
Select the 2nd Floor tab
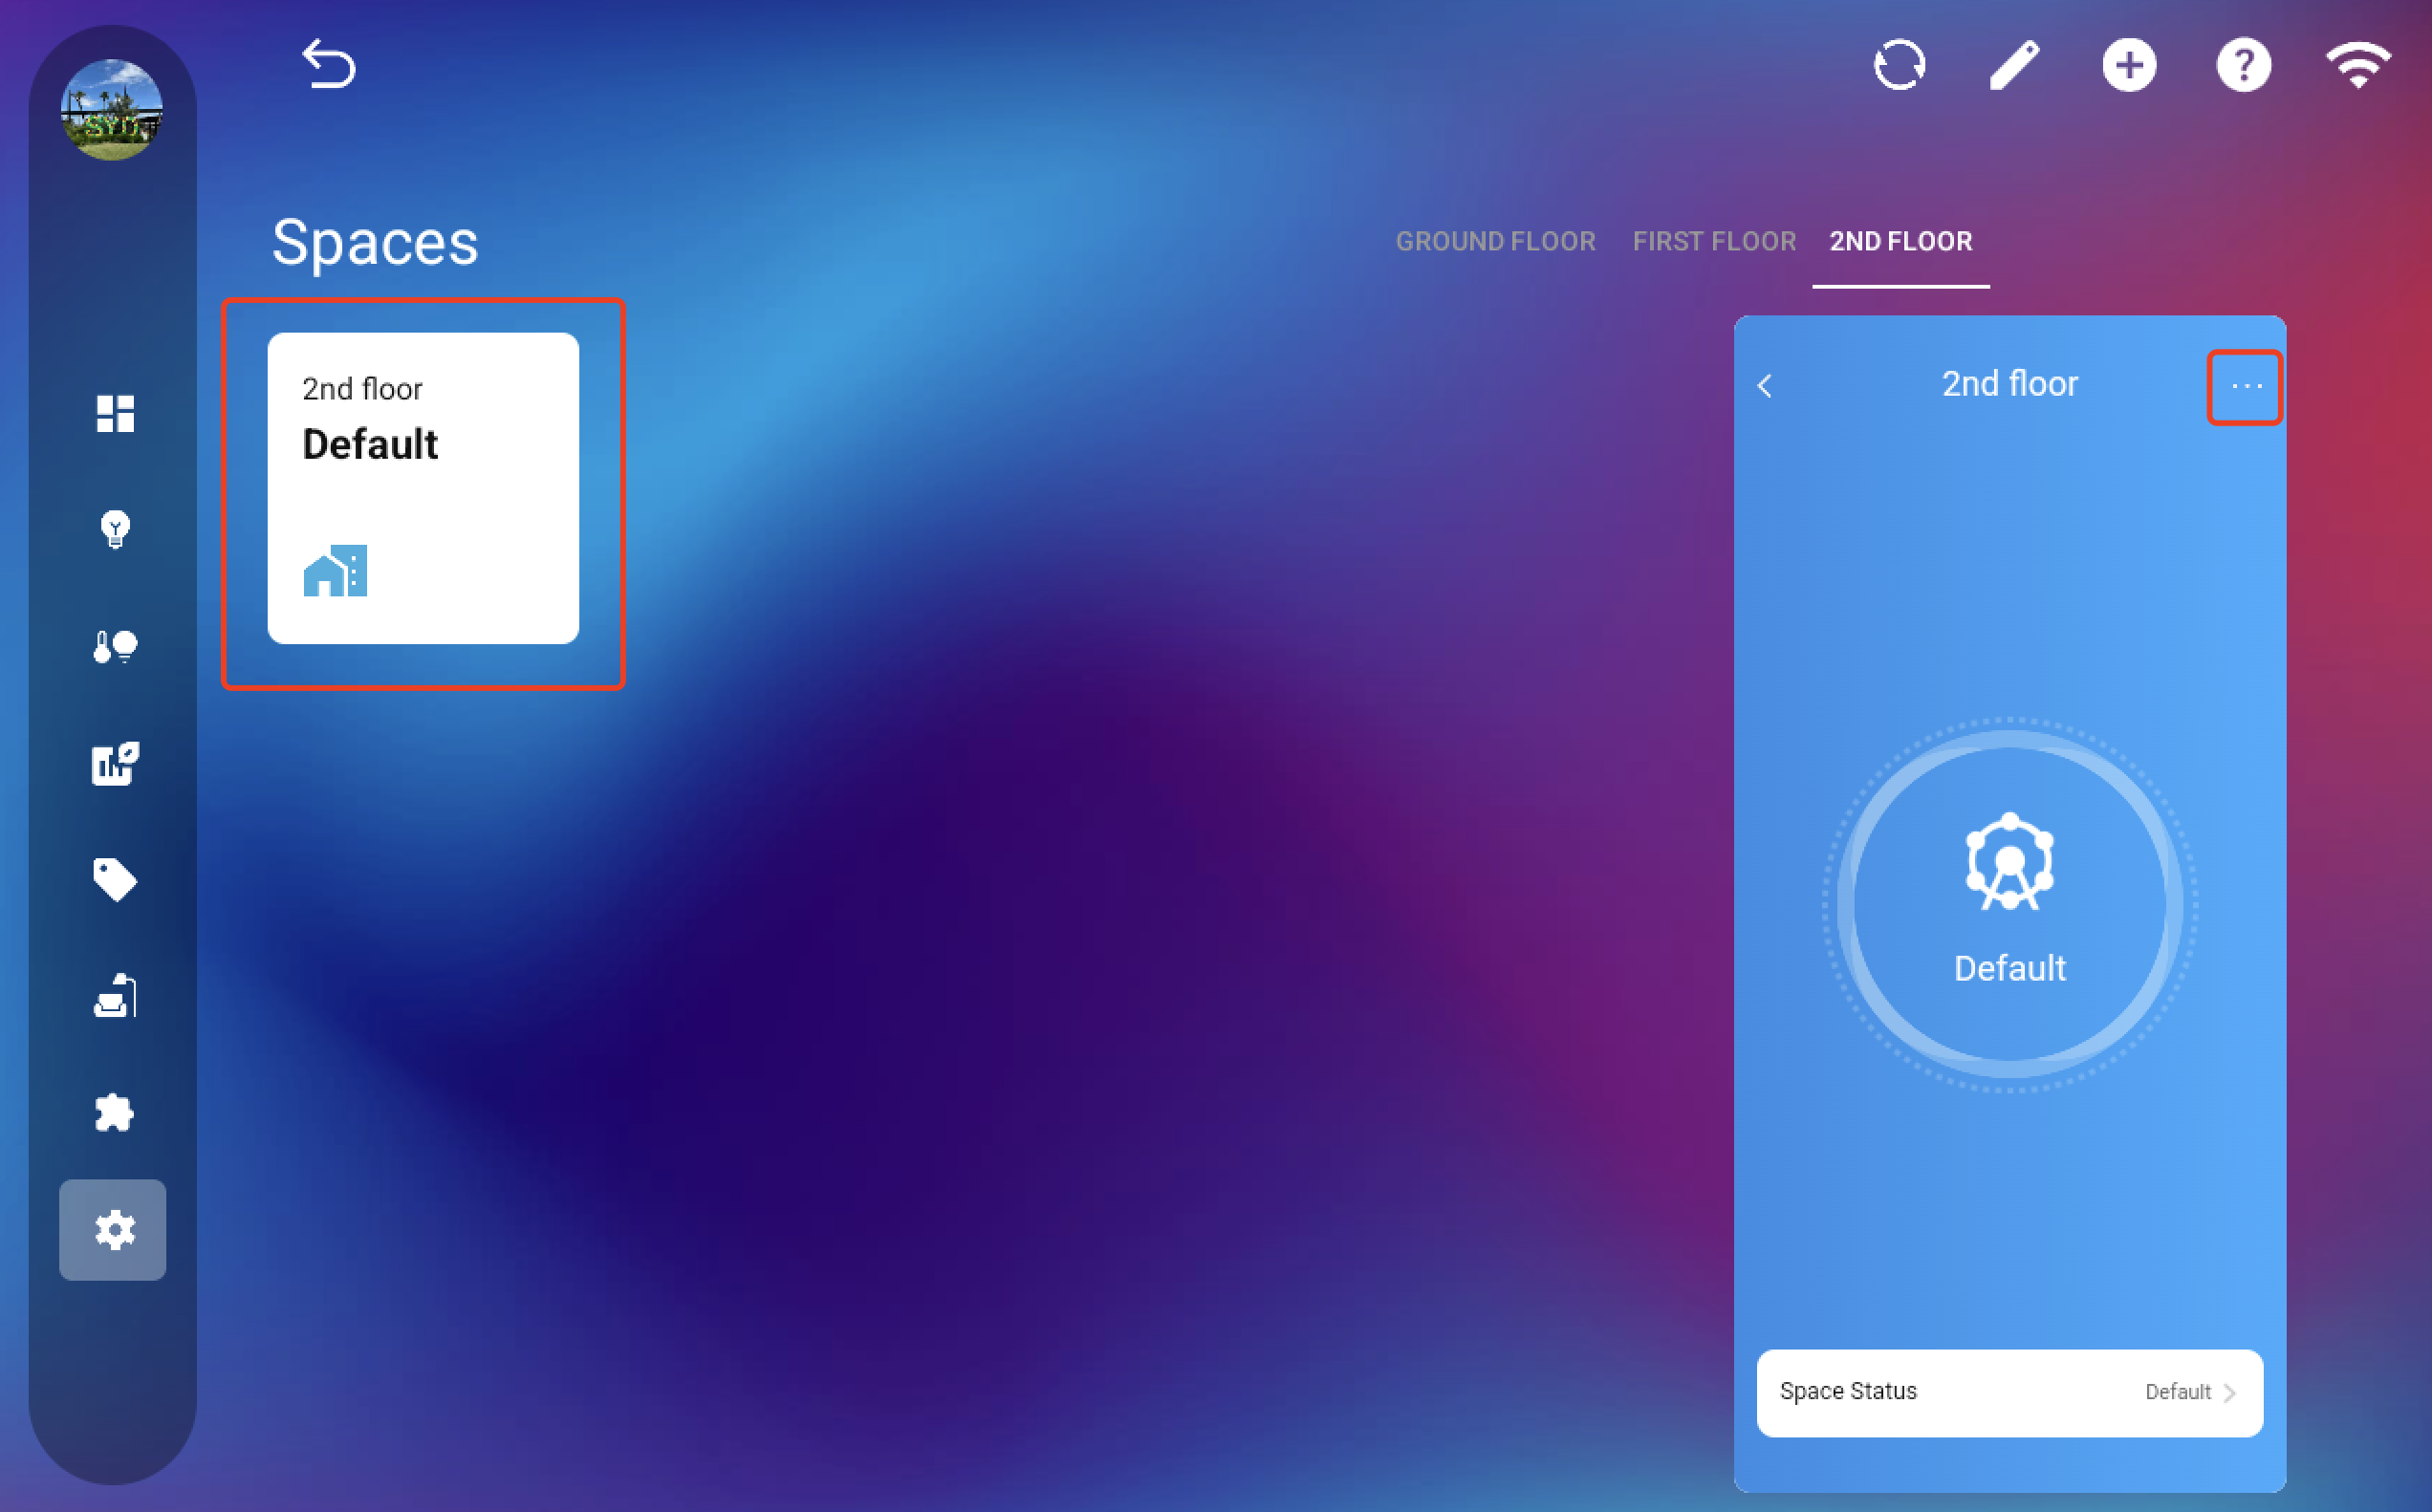[x=1900, y=241]
